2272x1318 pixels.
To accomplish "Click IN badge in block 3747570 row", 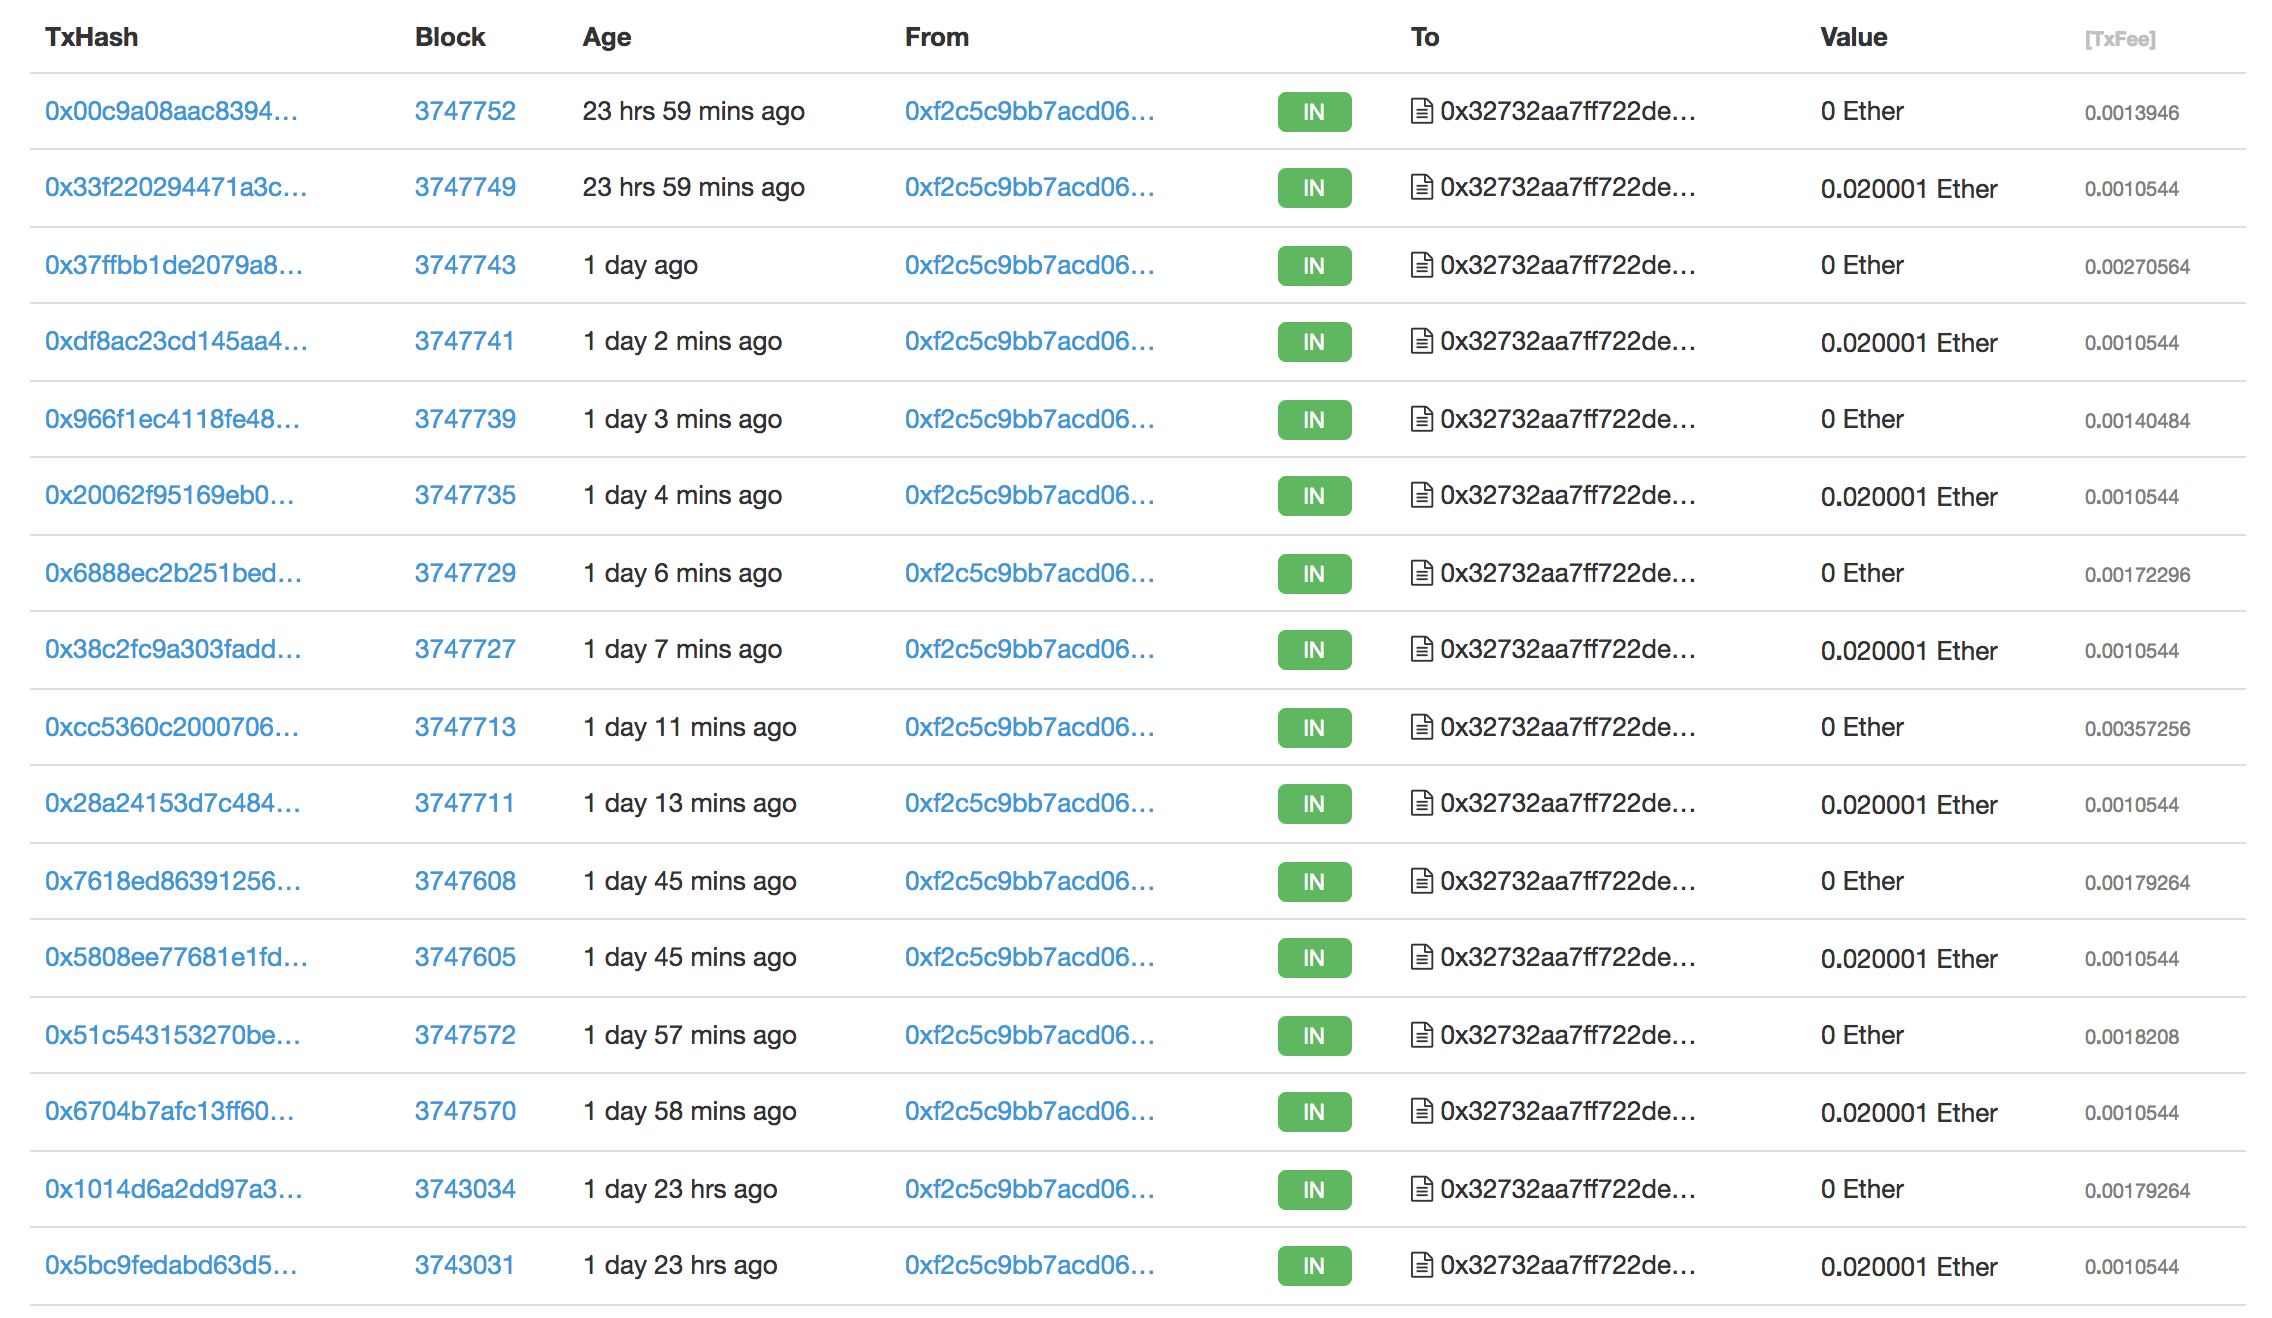I will pyautogui.click(x=1314, y=1112).
